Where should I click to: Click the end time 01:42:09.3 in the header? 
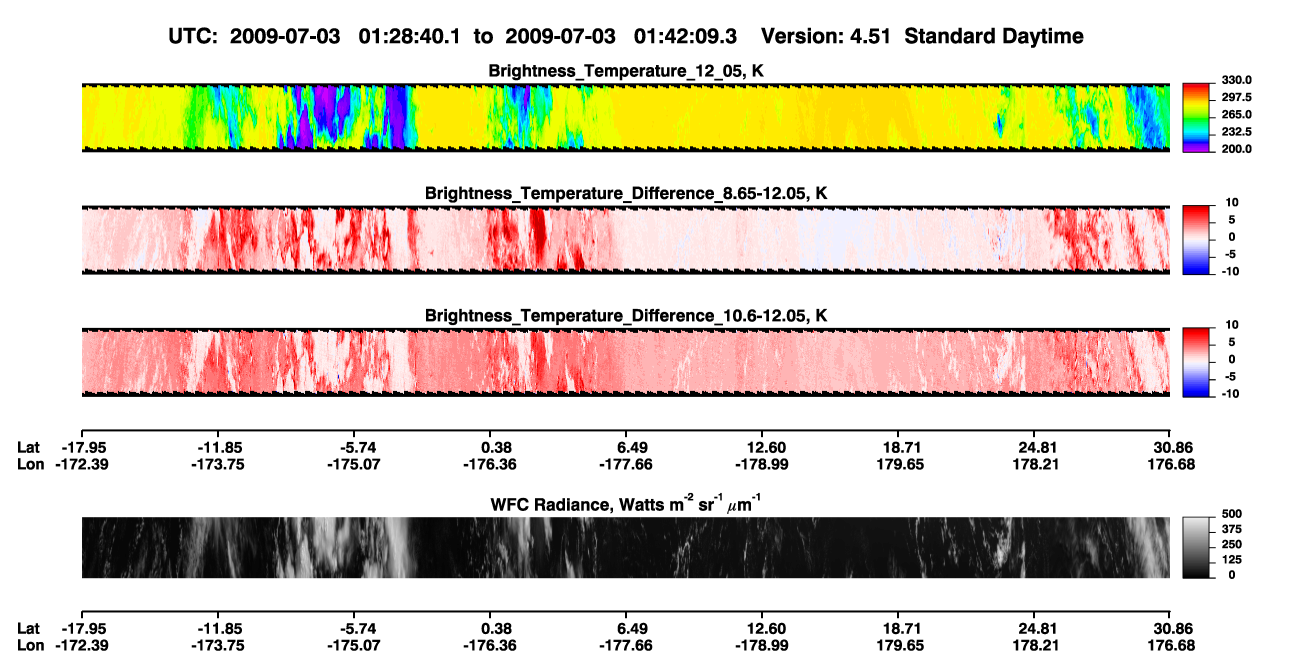tap(686, 36)
